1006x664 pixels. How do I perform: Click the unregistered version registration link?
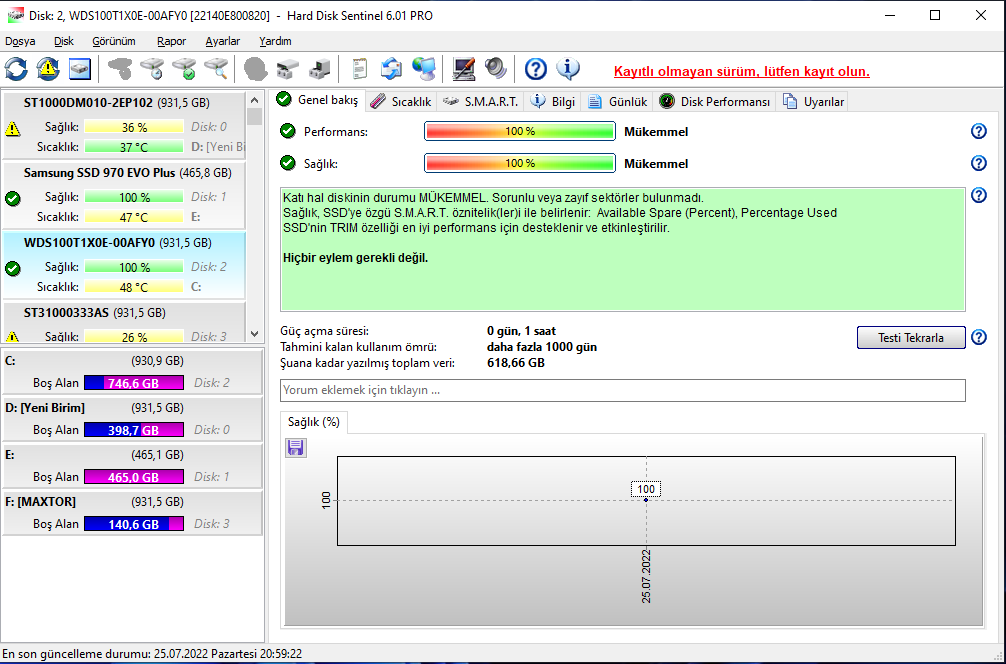coord(741,72)
